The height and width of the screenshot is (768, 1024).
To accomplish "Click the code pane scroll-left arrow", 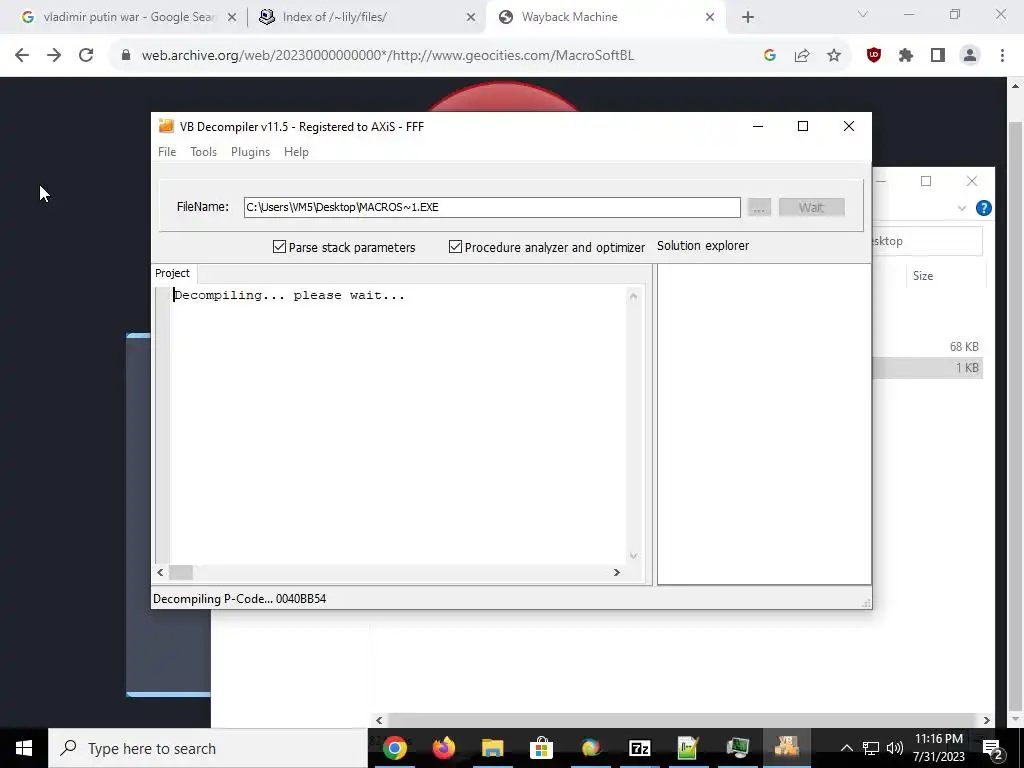I will click(161, 572).
